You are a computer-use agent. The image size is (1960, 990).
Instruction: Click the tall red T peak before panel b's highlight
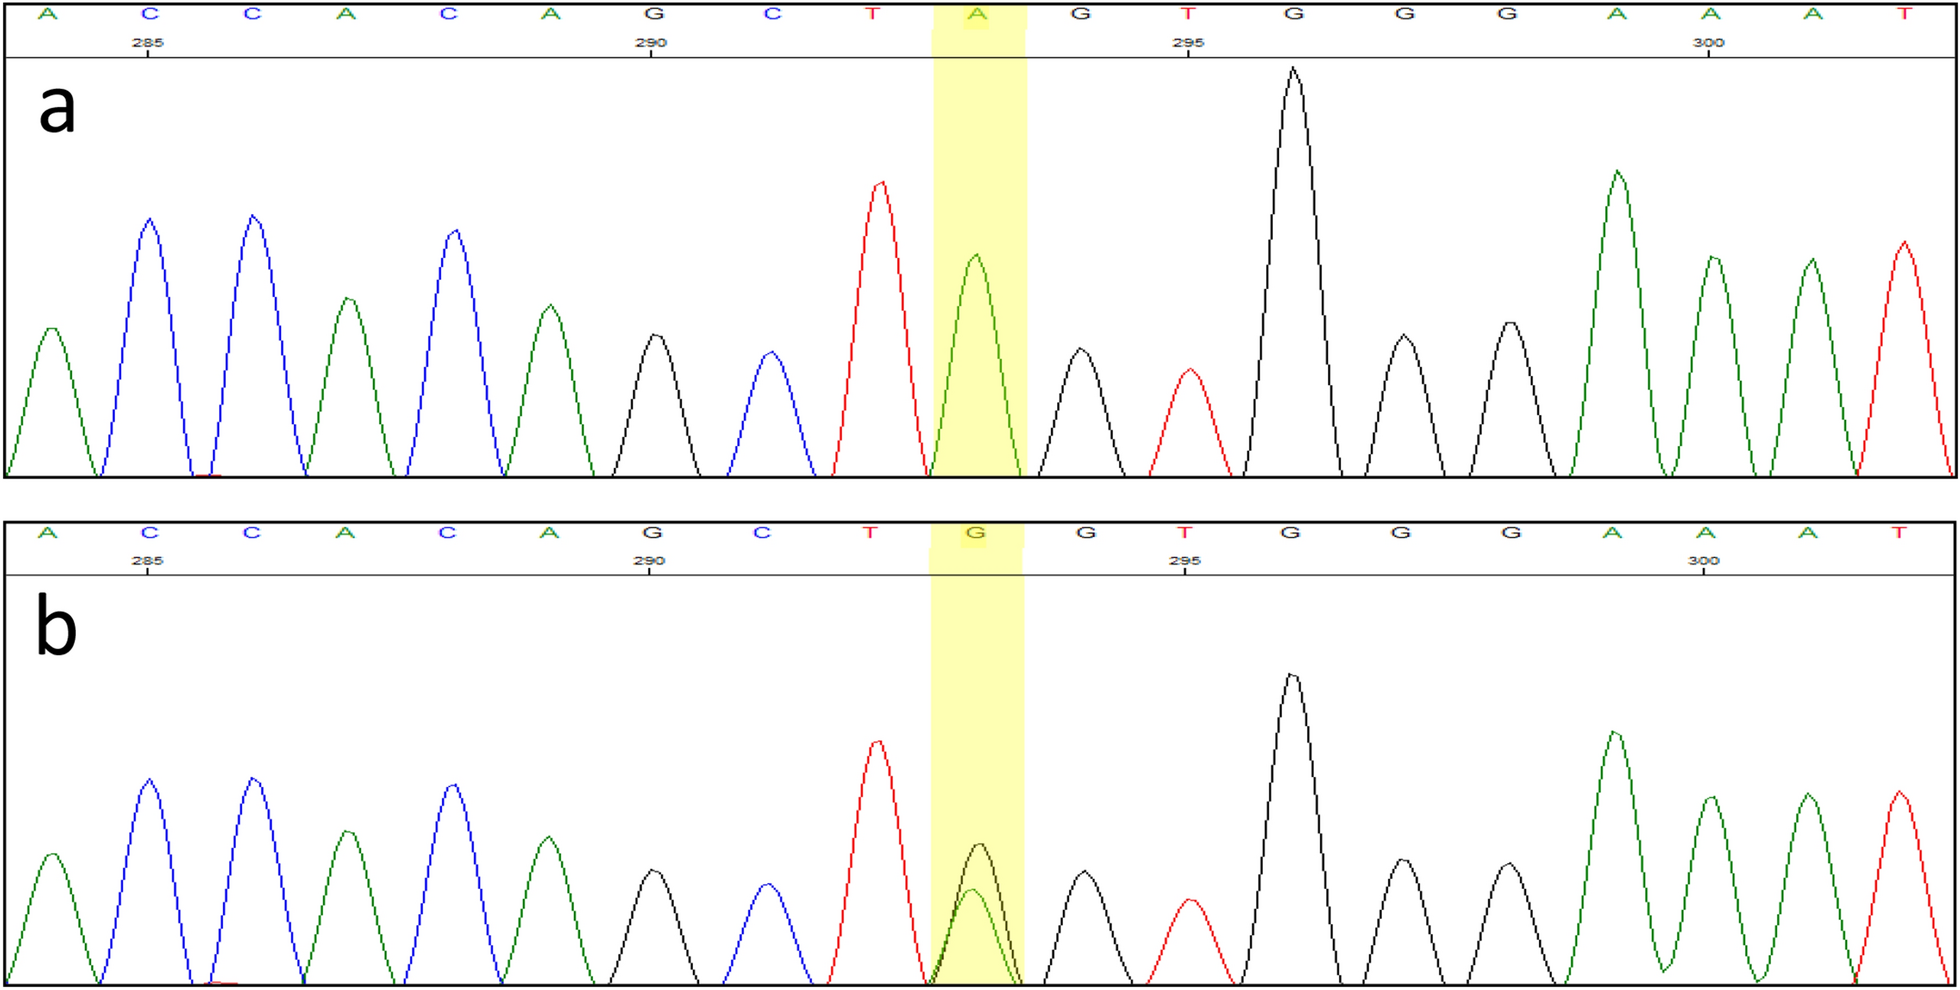coord(878,862)
